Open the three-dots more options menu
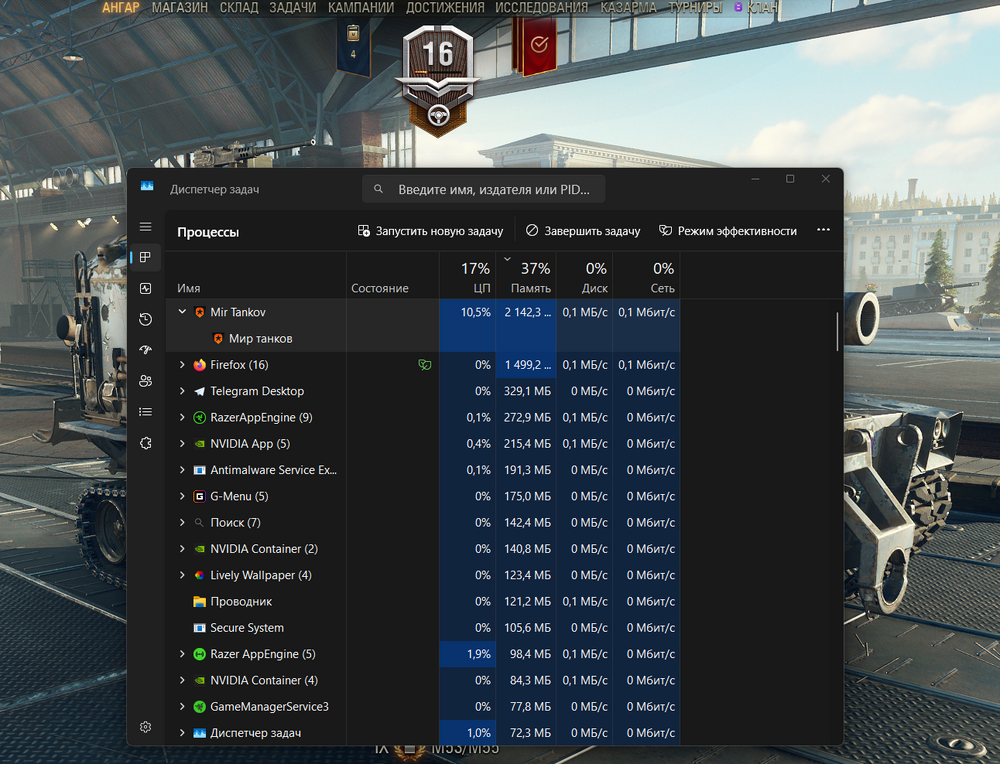Viewport: 1000px width, 764px height. 823,230
